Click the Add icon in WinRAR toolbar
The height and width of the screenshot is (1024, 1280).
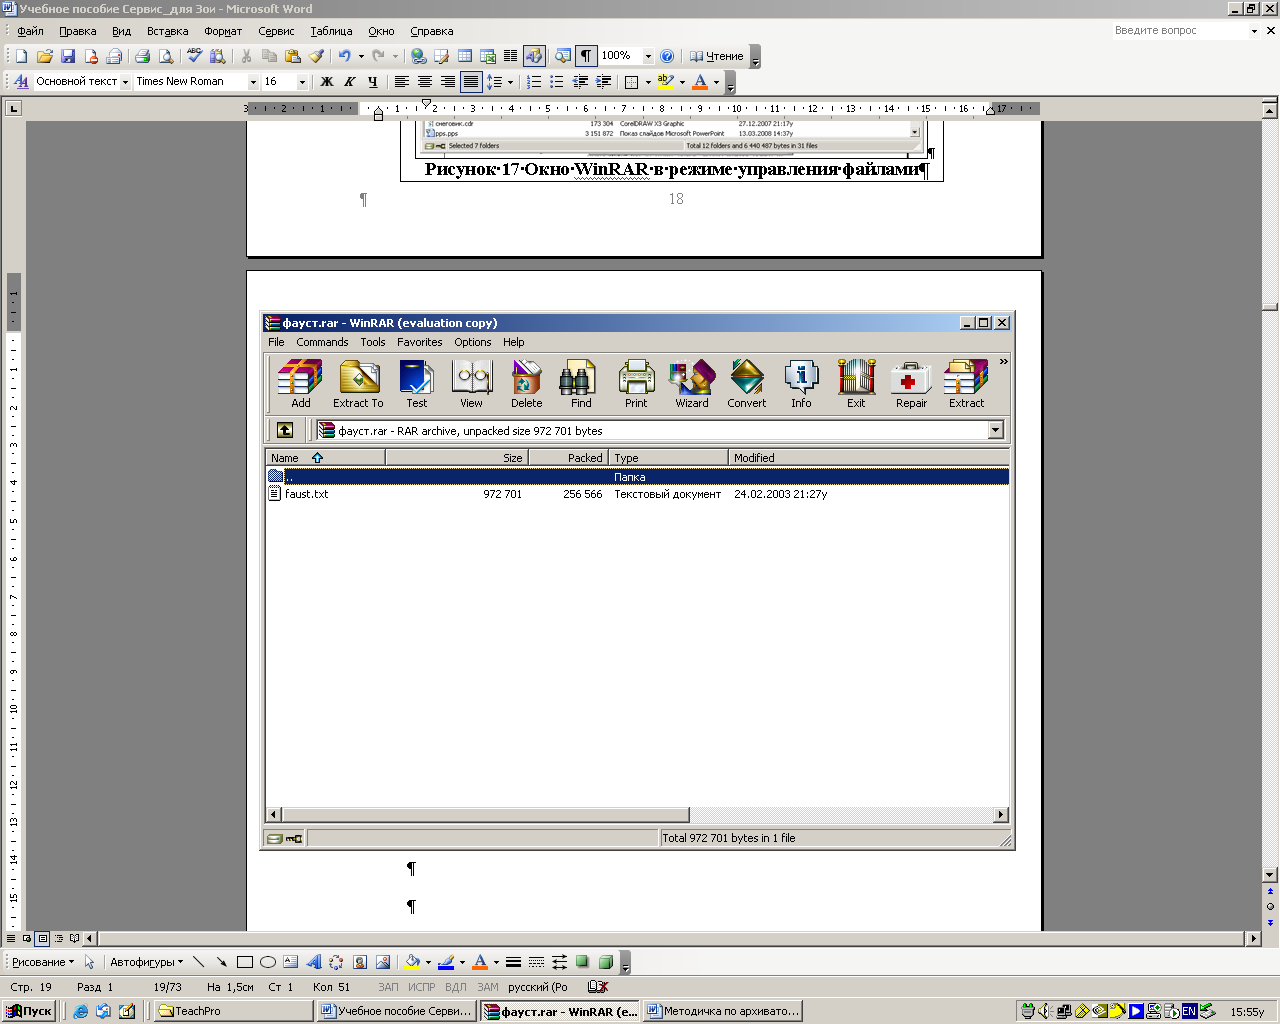(x=300, y=384)
